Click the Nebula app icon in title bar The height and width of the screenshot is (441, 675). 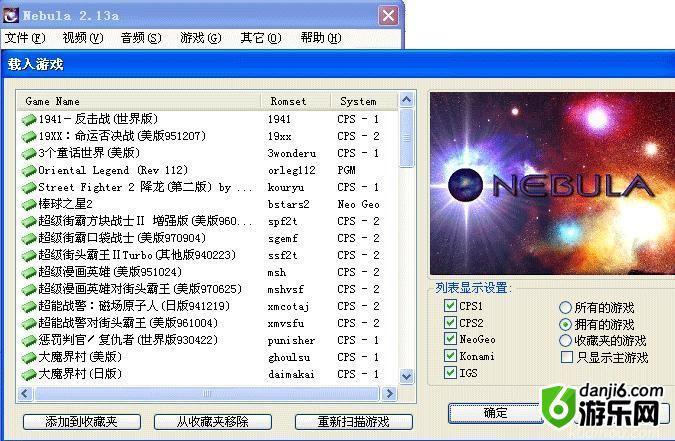pos(10,16)
